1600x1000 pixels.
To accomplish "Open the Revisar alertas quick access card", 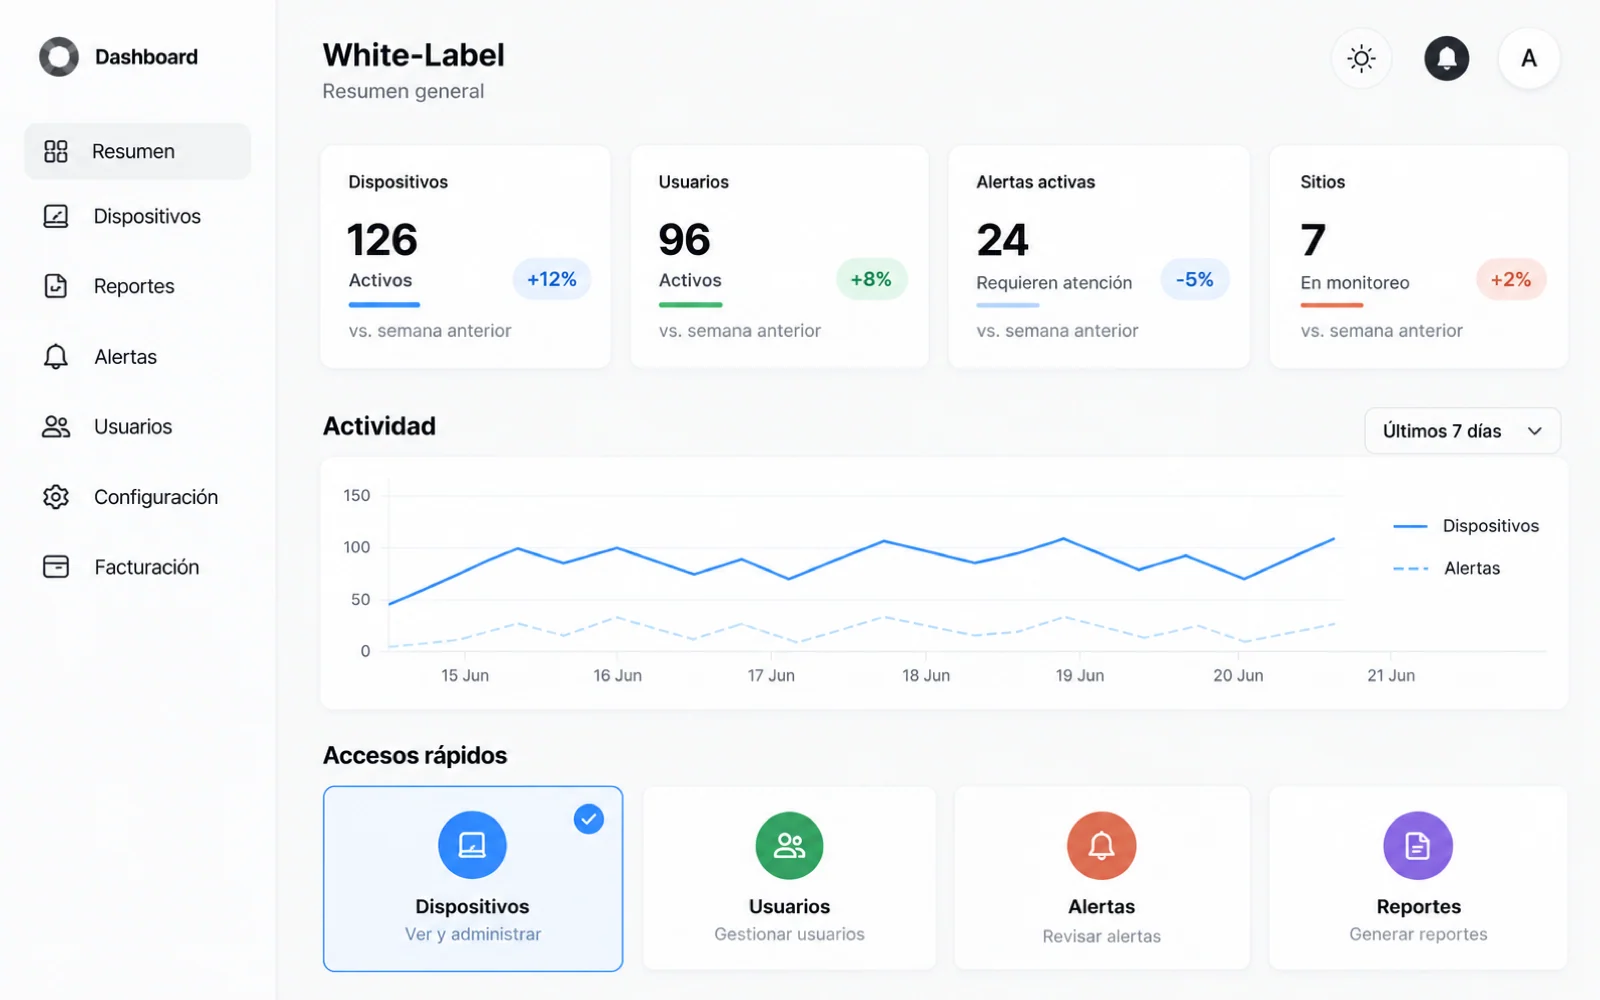I will tap(1101, 878).
